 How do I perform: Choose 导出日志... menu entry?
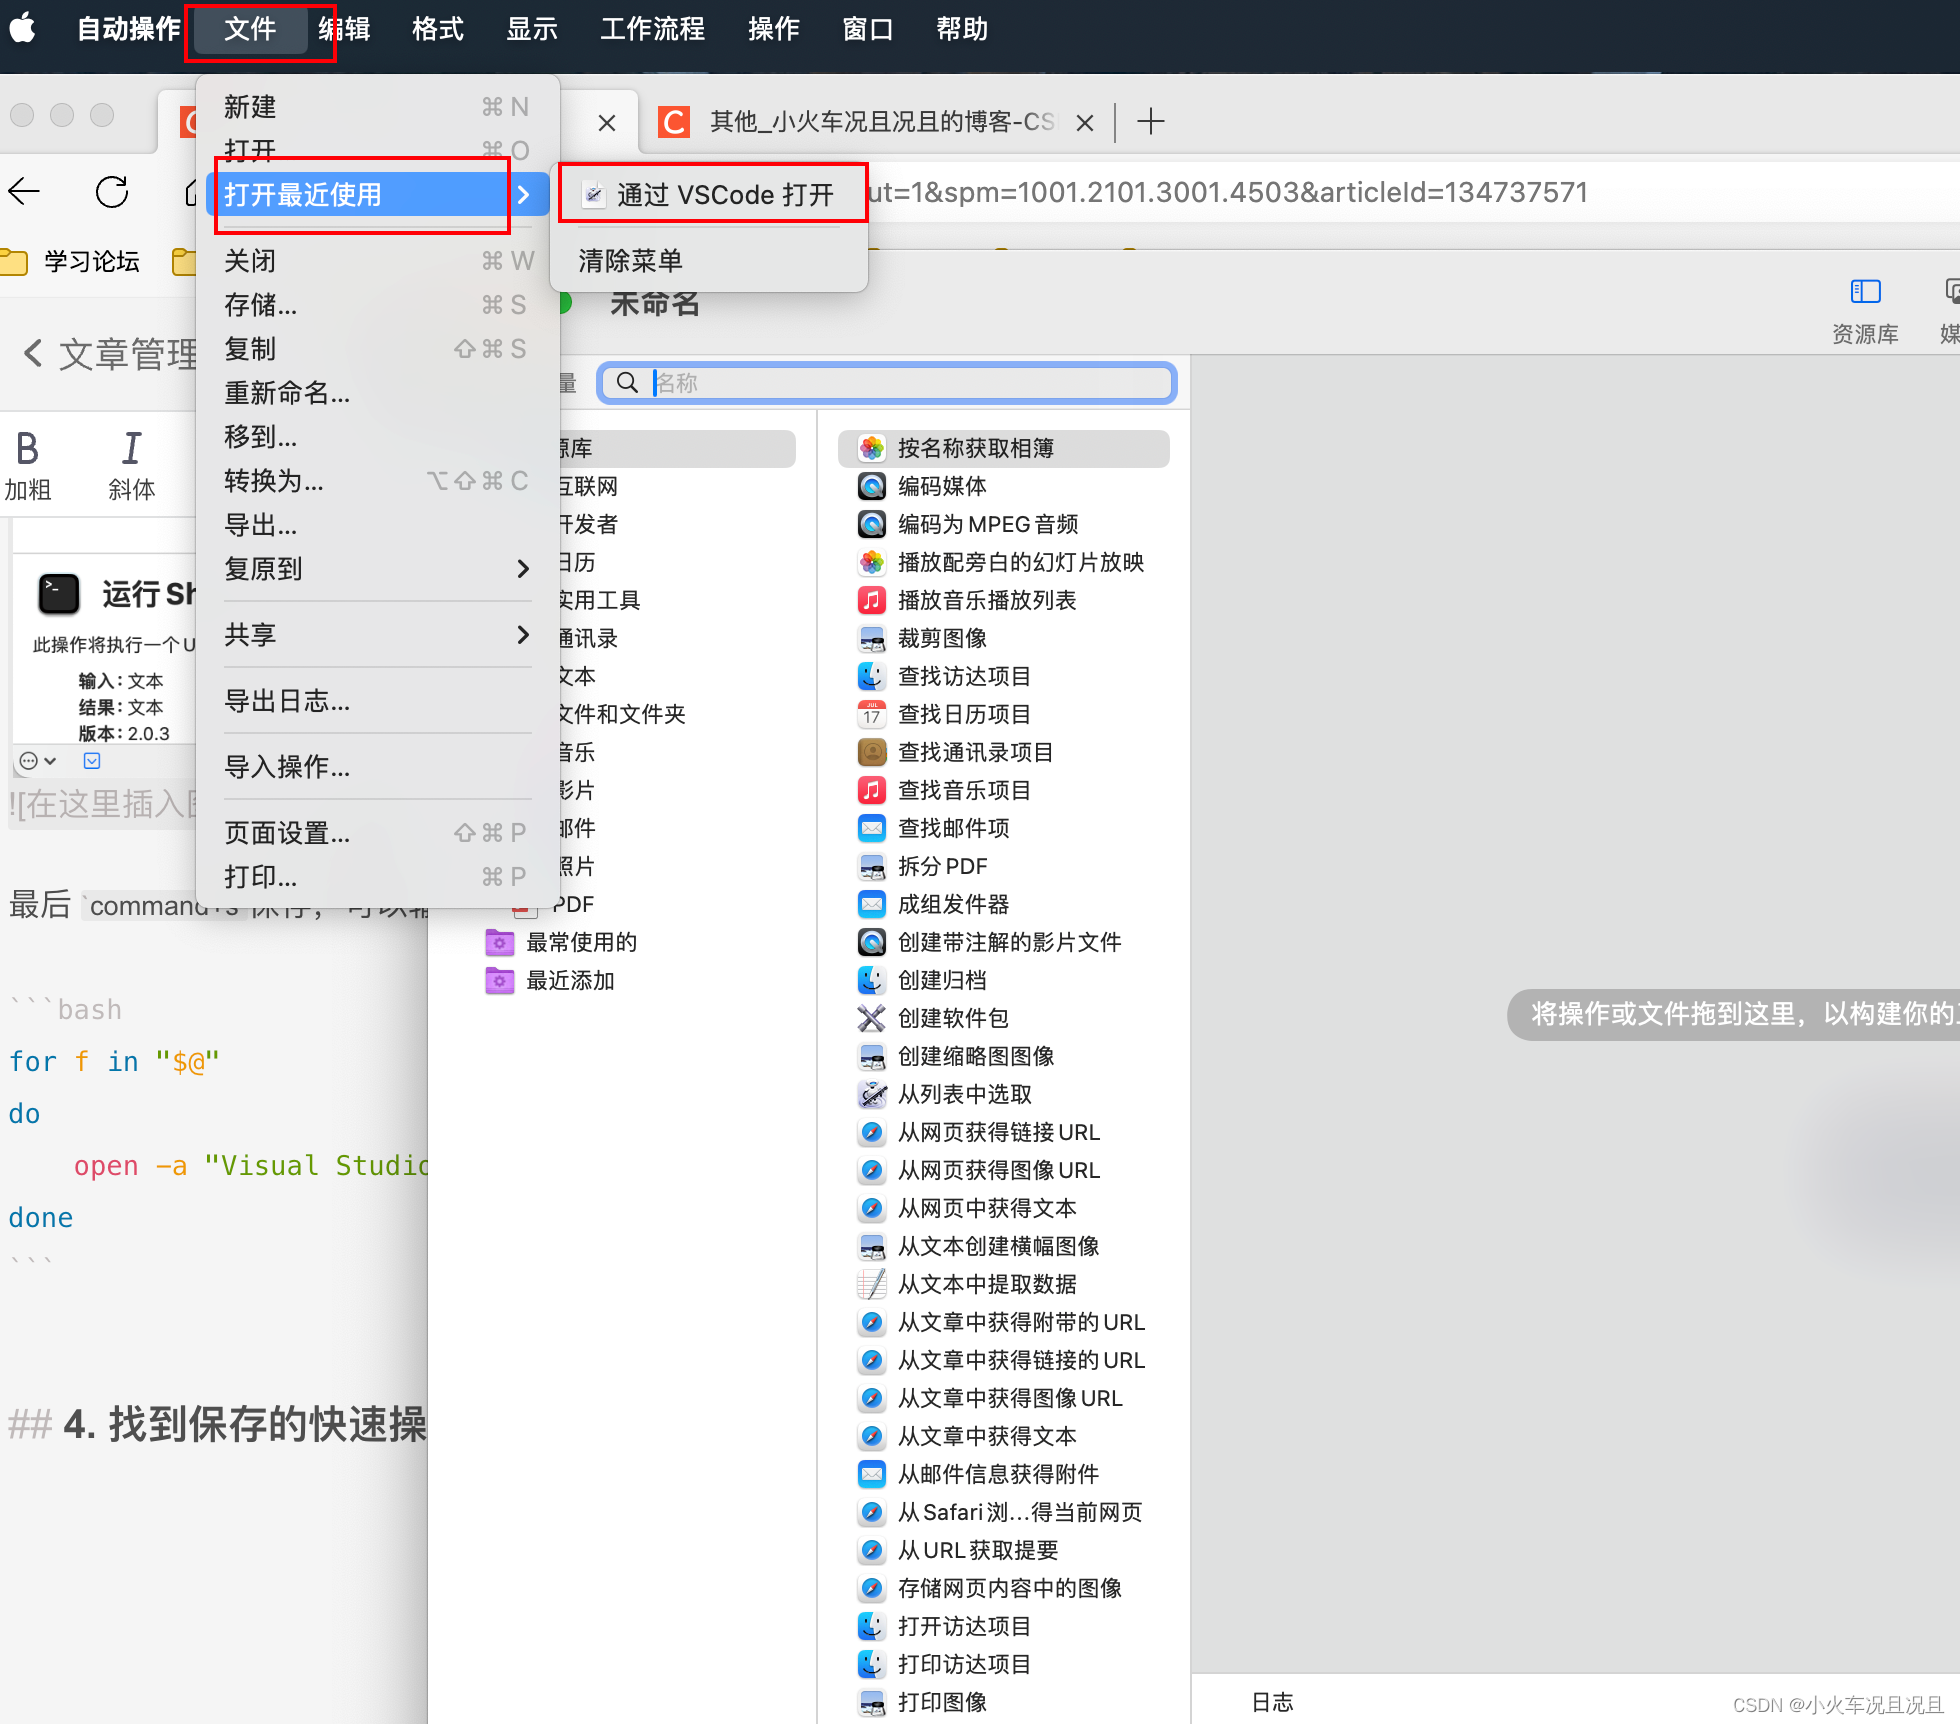(378, 701)
